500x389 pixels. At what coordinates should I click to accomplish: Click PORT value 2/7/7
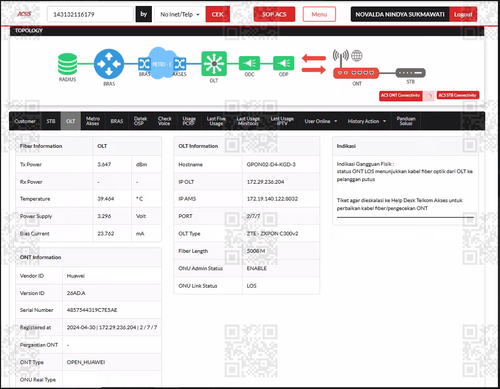click(253, 216)
